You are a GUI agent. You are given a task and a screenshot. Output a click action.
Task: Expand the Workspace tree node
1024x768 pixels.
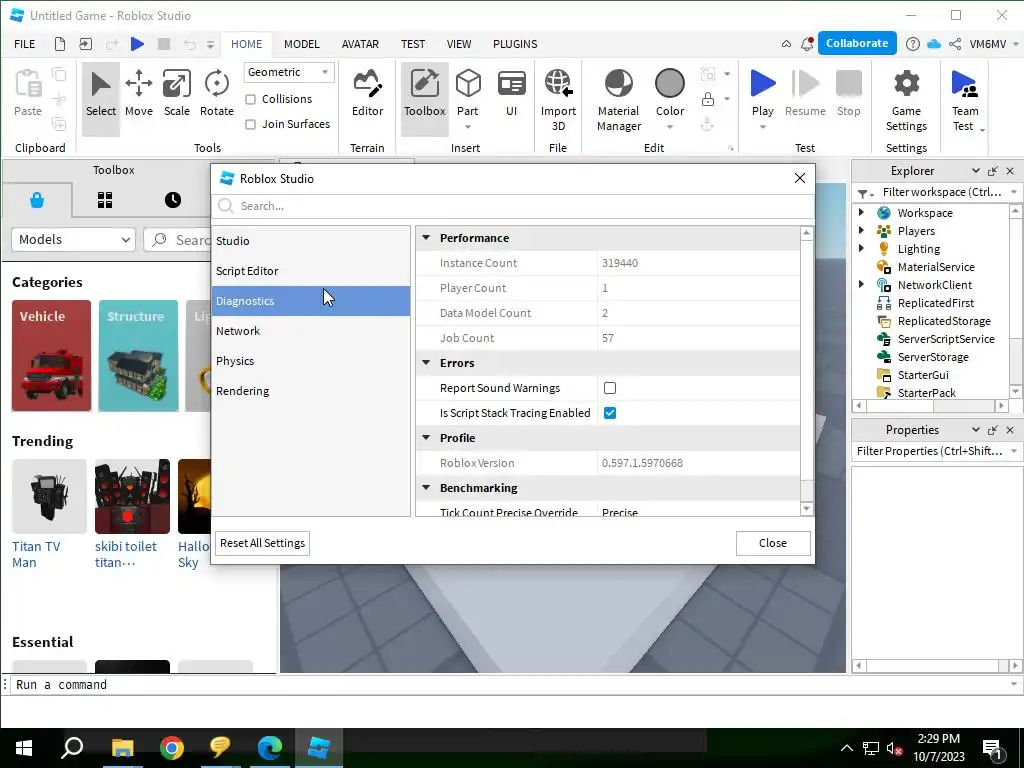pos(861,212)
